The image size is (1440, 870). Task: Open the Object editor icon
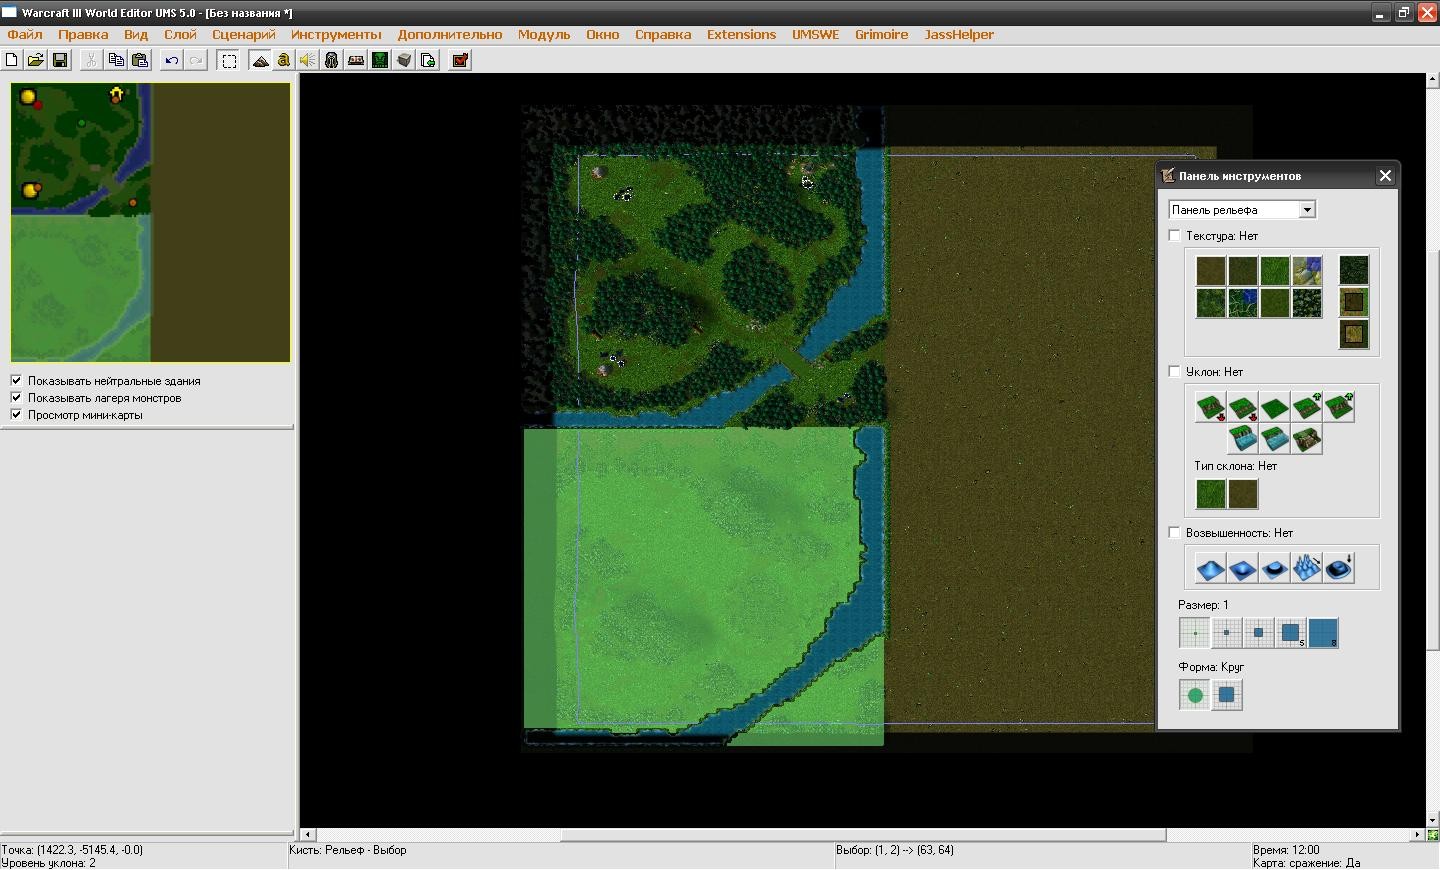331,60
